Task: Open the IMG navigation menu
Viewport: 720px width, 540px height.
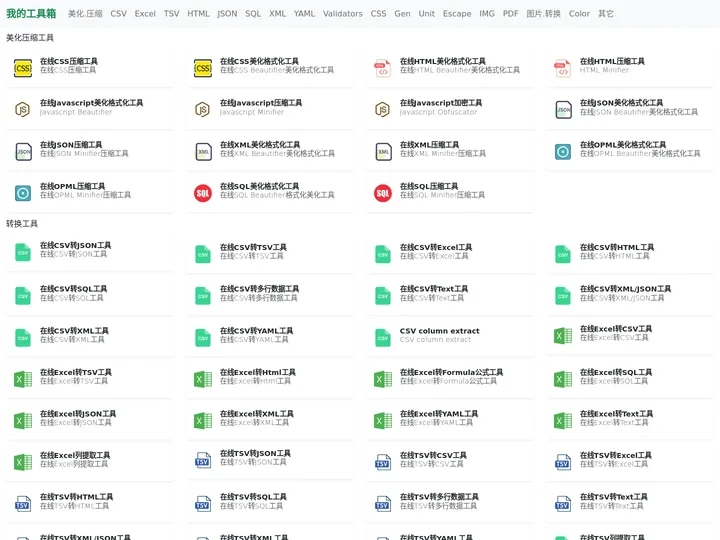Action: (x=487, y=14)
